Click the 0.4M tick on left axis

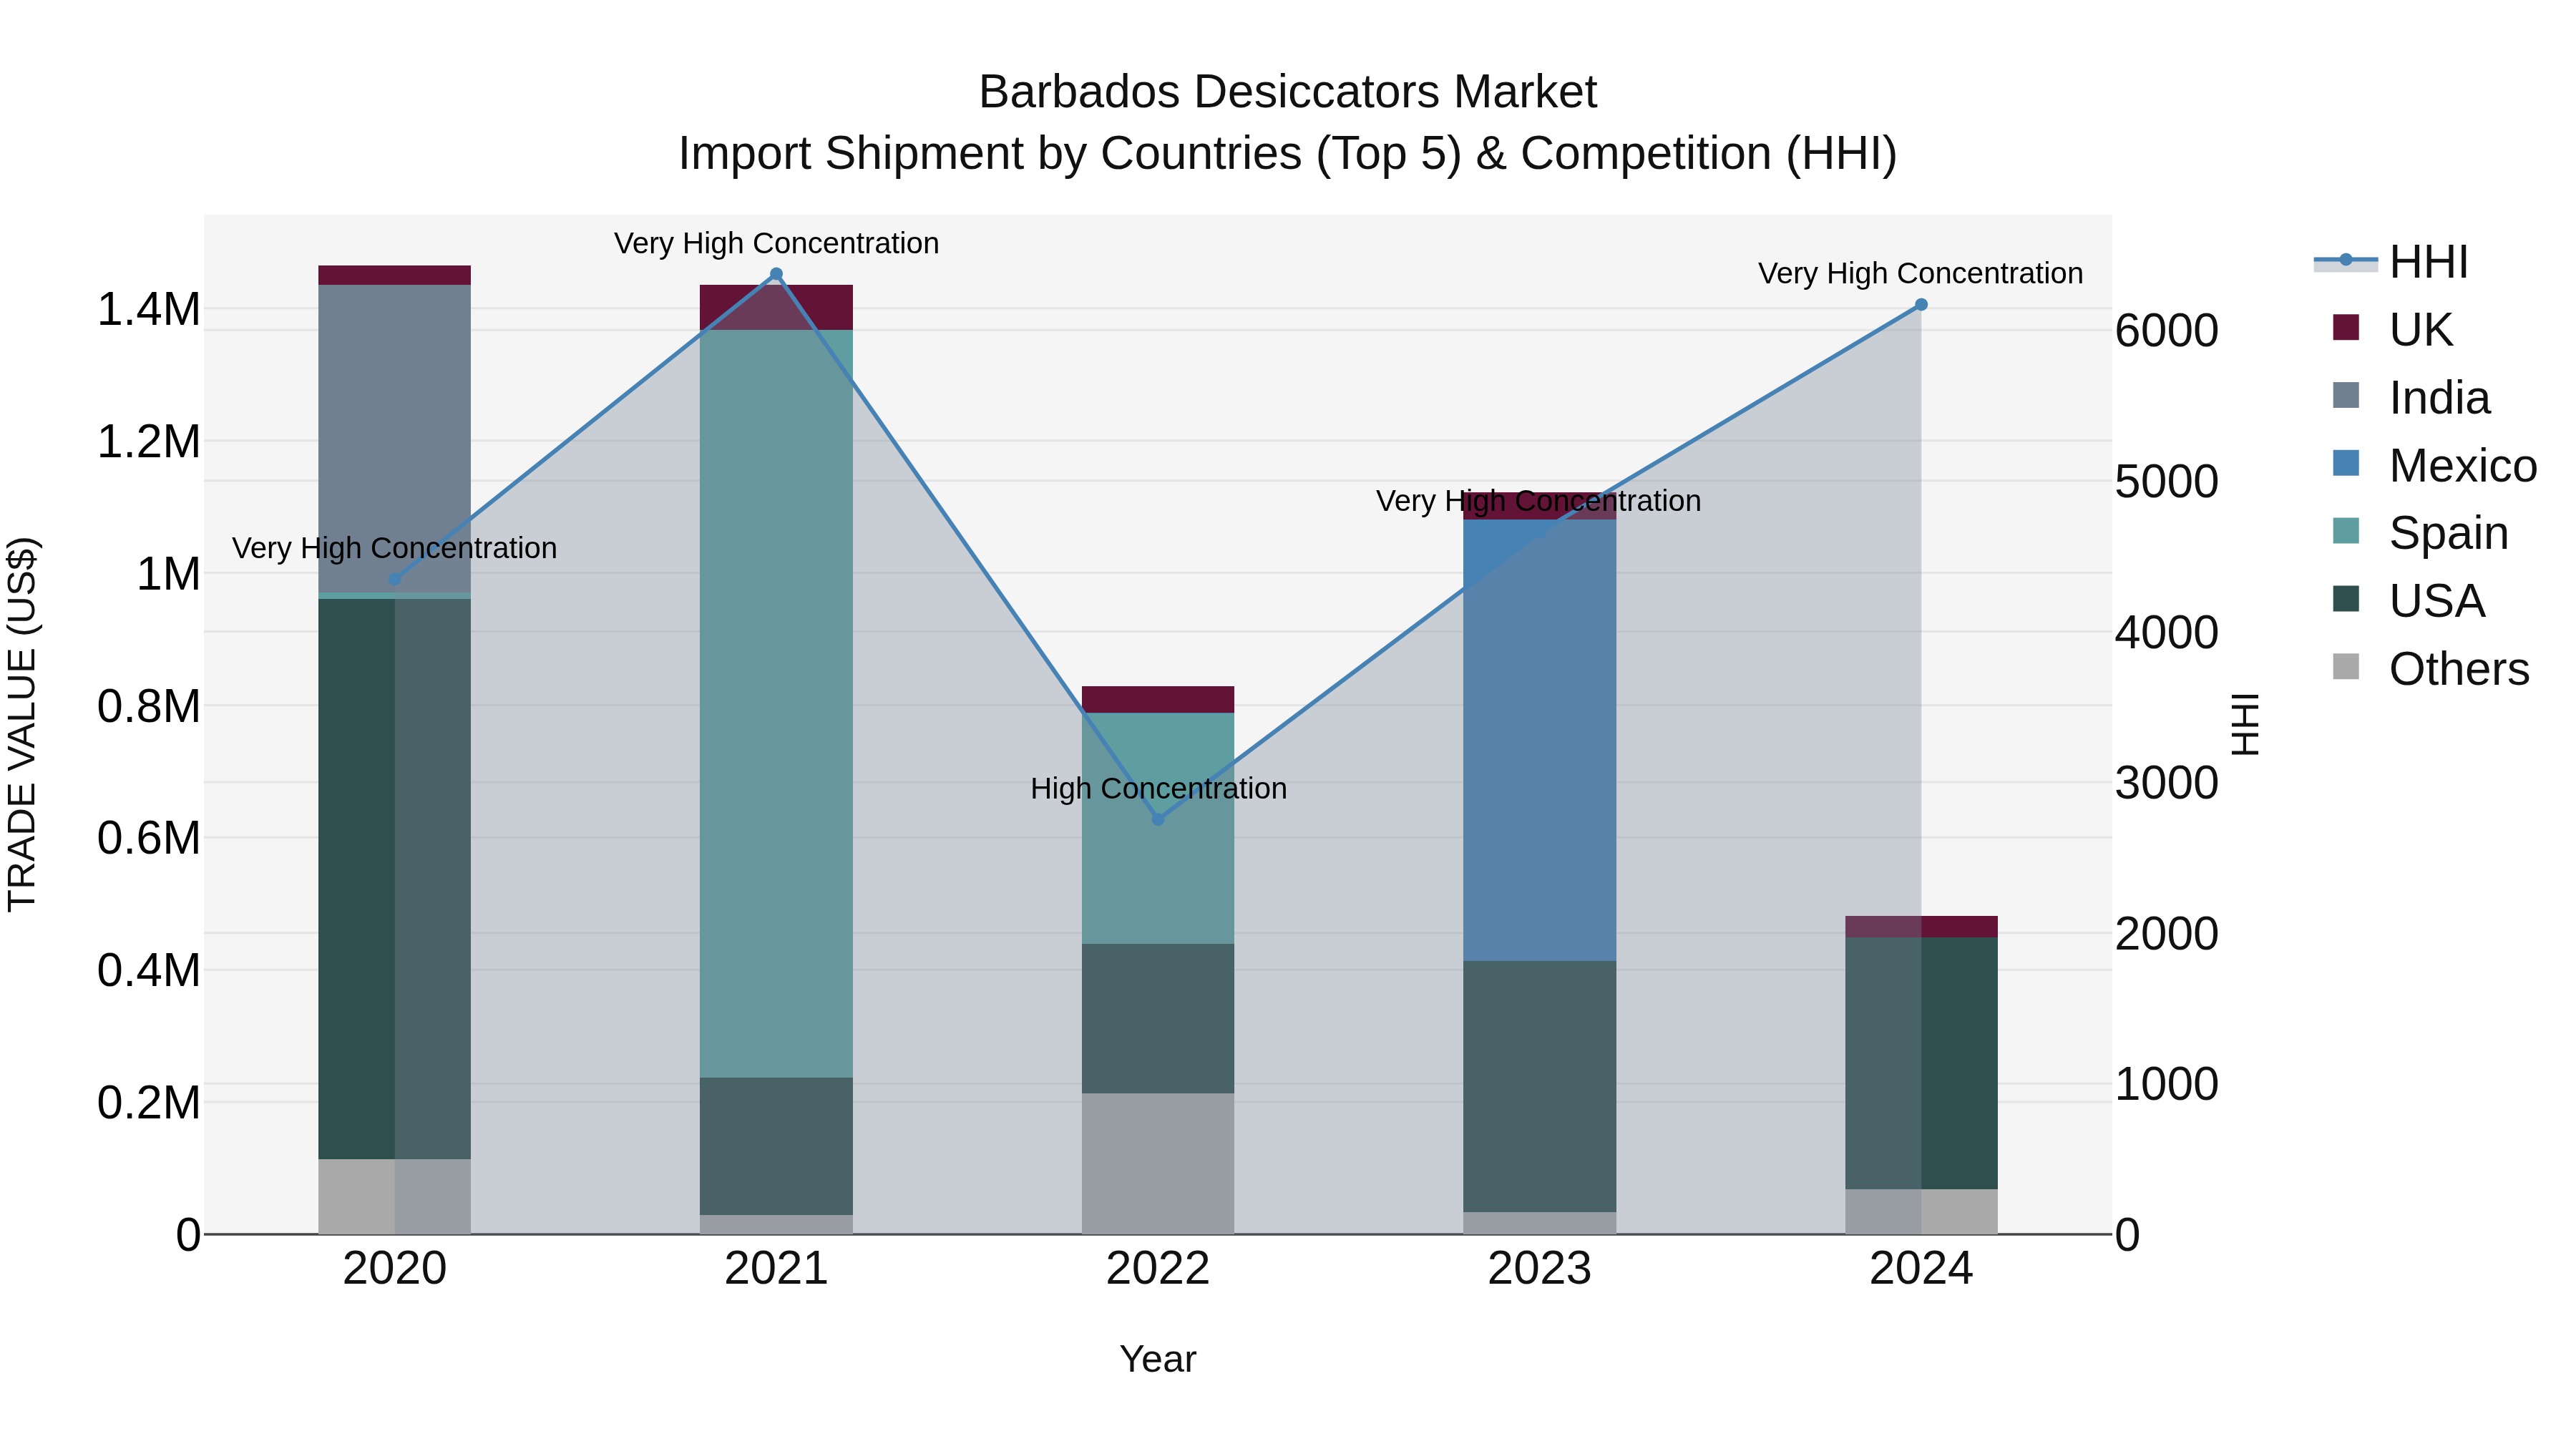coord(149,970)
